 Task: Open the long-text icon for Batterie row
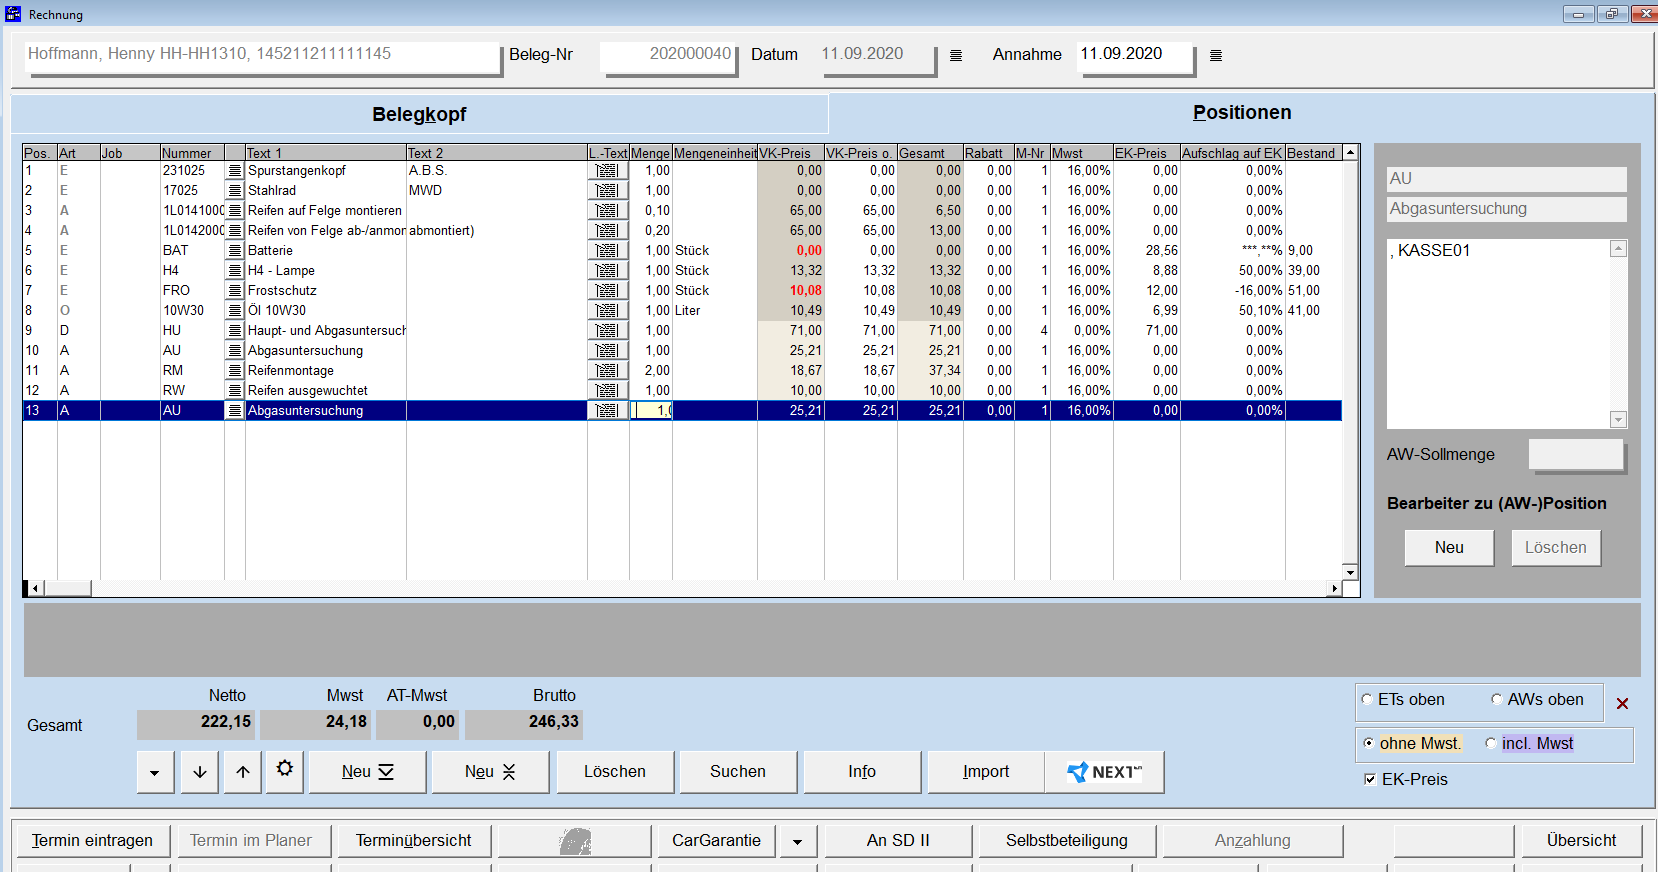tap(235, 251)
